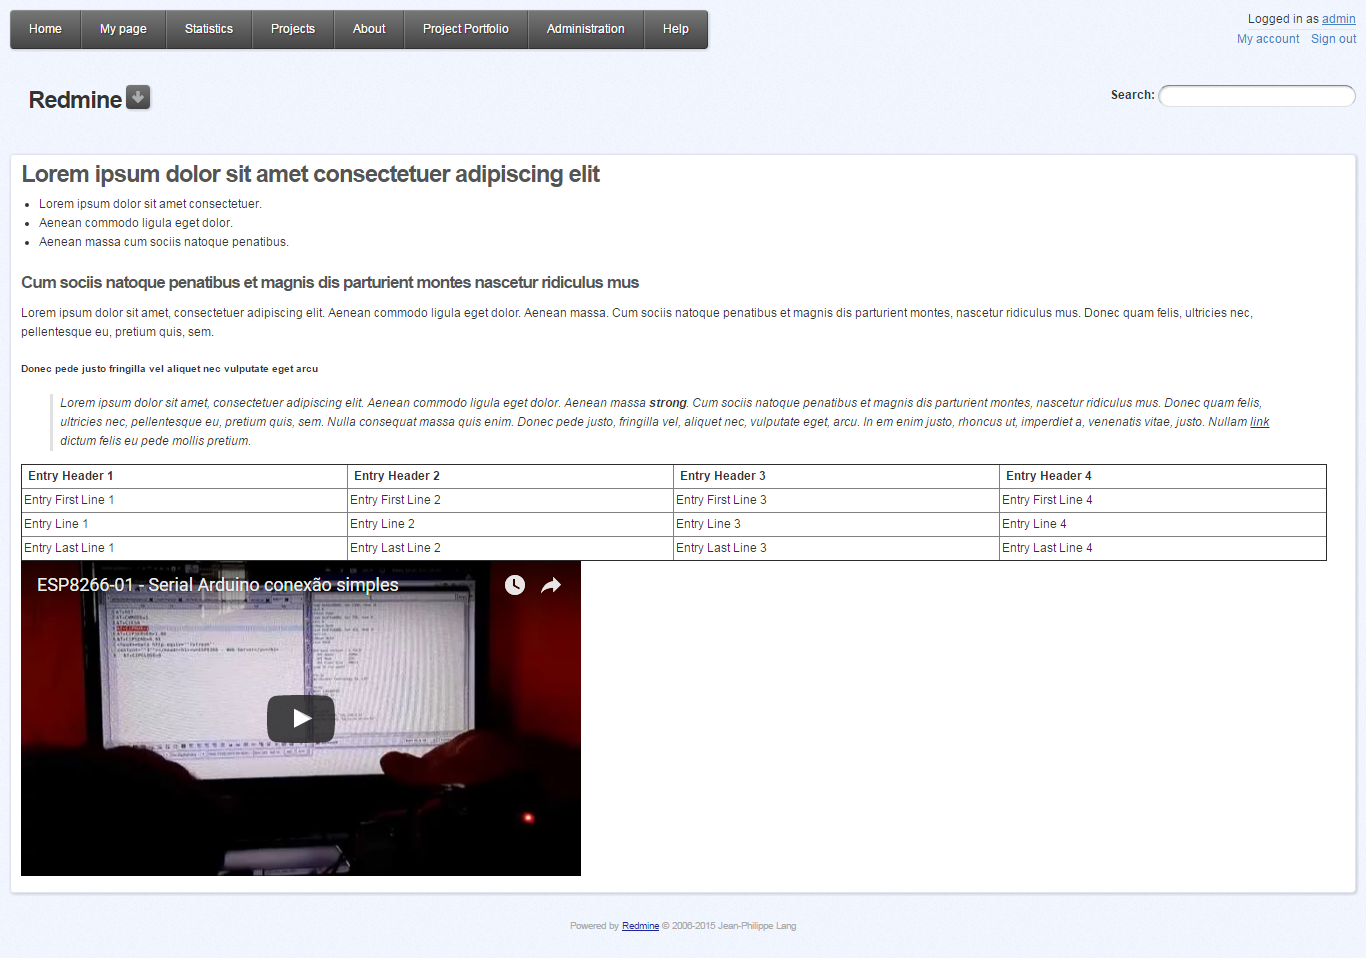Open the About menu item
Viewport: 1366px width, 958px height.
369,29
